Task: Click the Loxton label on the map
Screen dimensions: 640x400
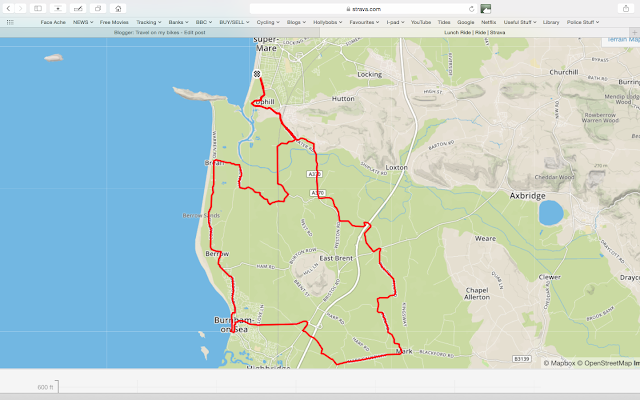Action: coord(396,168)
